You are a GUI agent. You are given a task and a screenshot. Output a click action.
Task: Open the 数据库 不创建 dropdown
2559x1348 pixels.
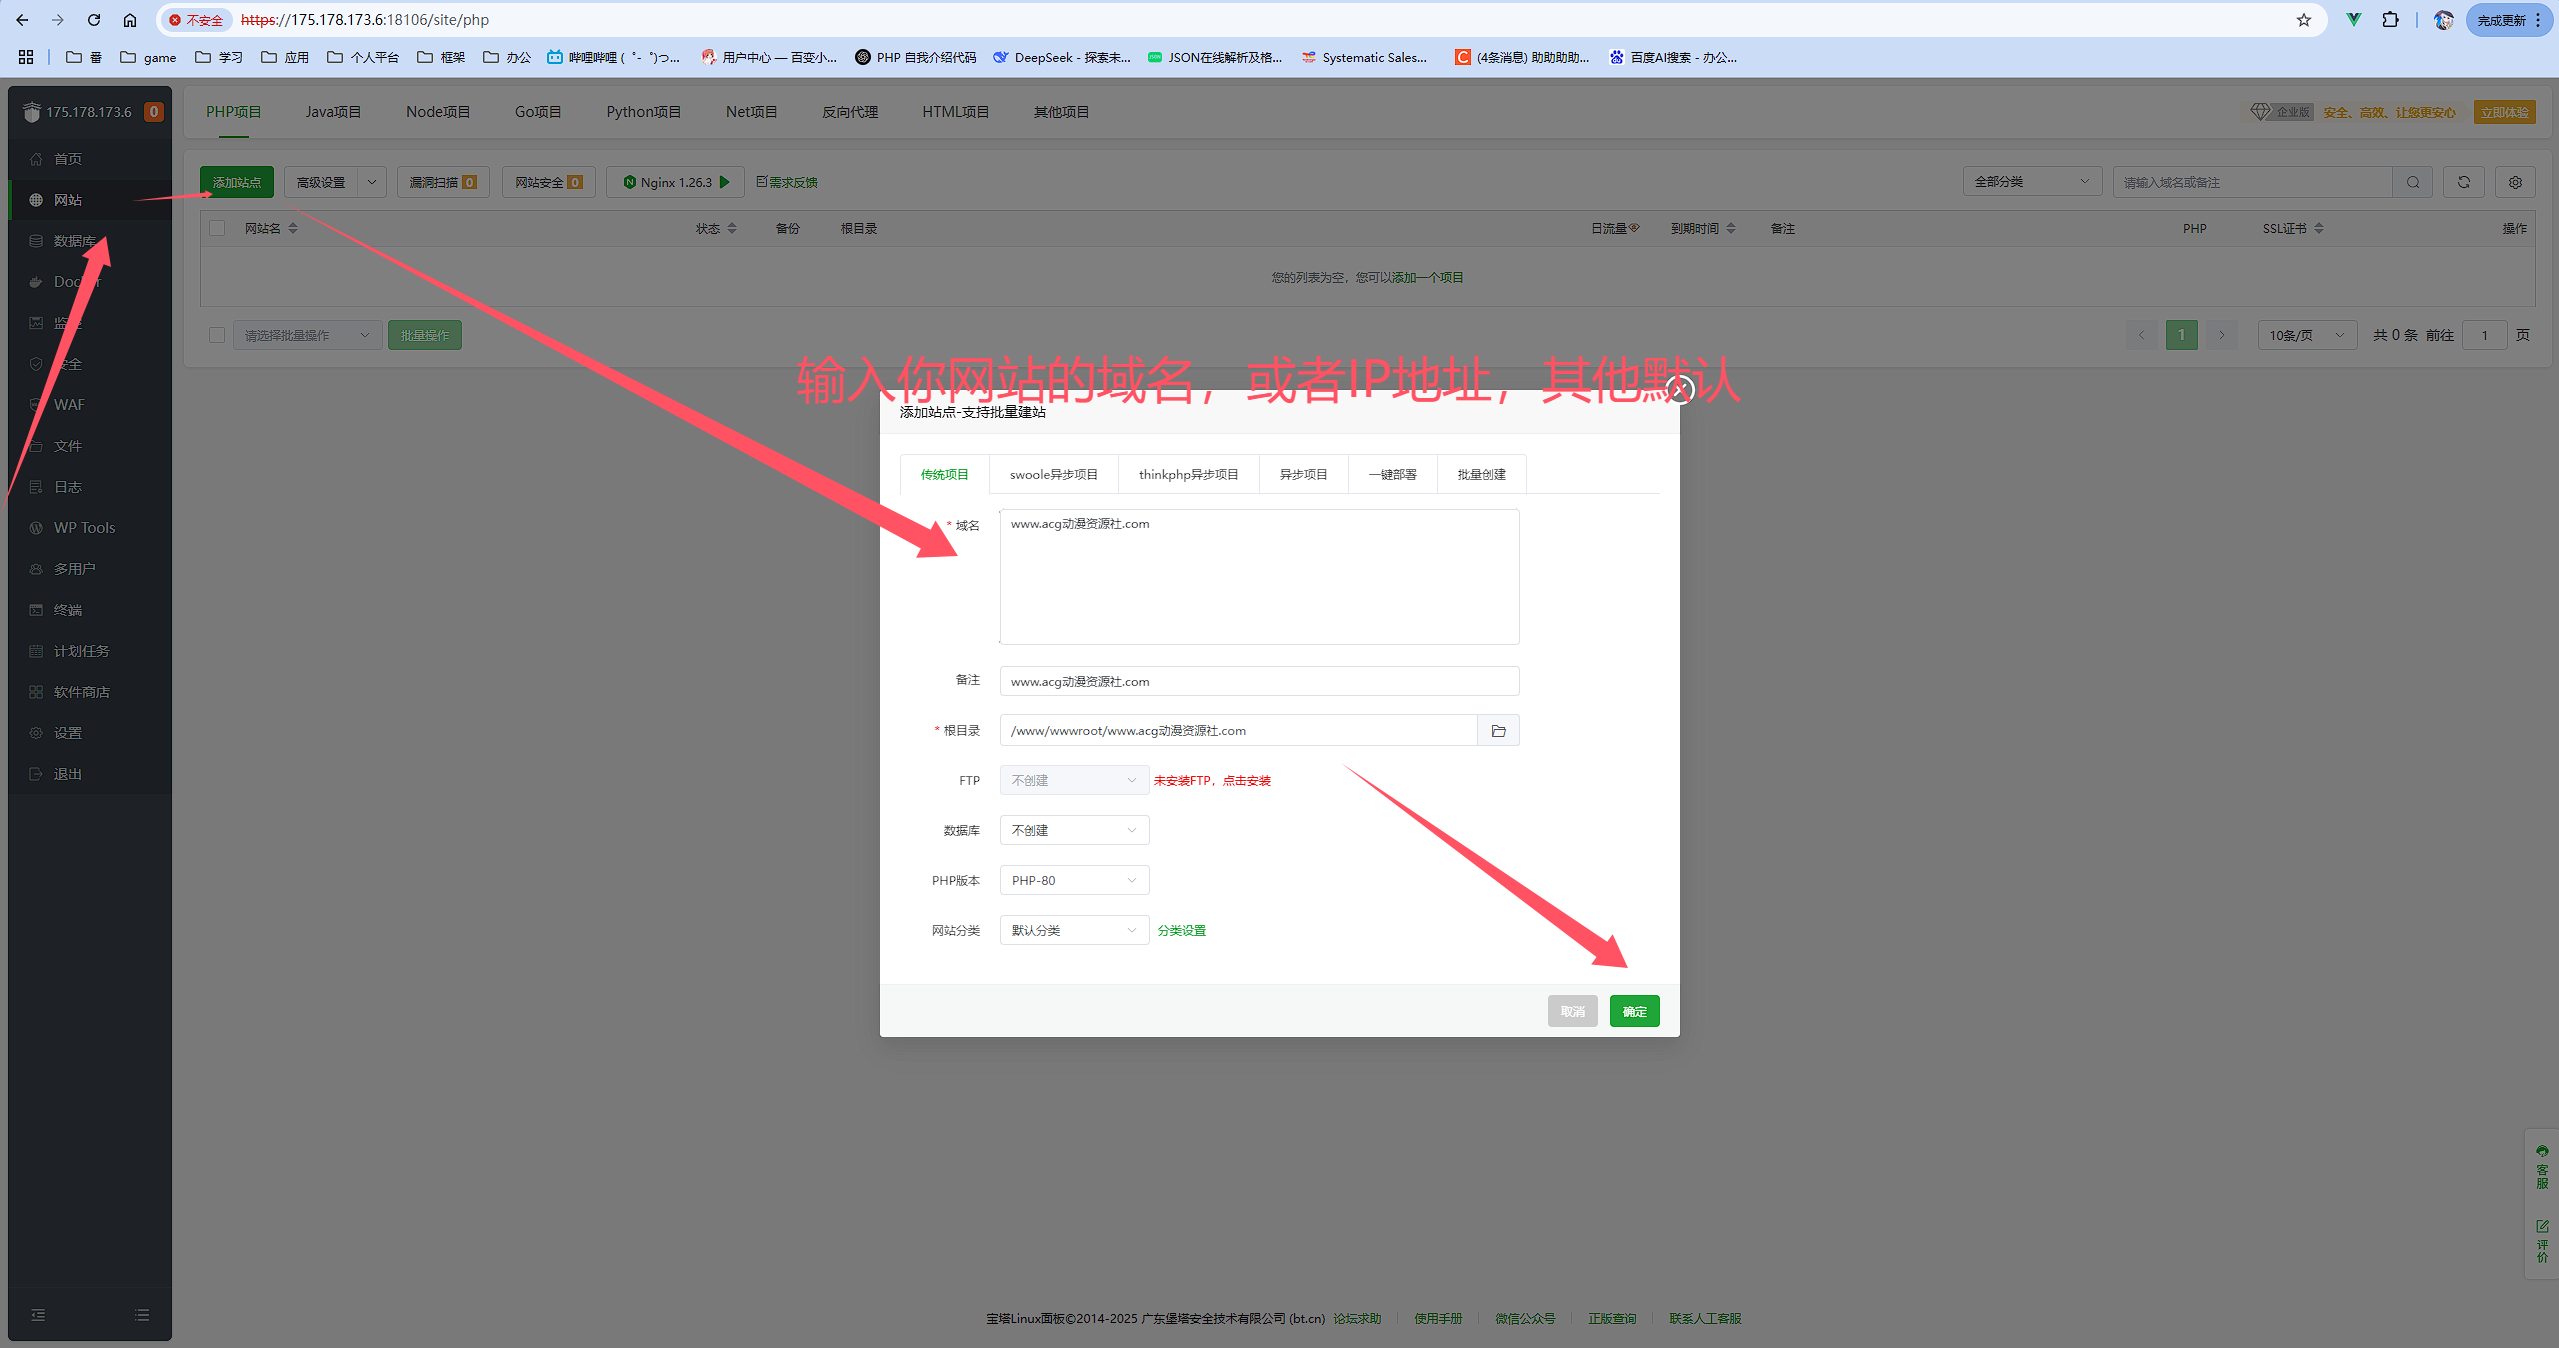click(1074, 830)
